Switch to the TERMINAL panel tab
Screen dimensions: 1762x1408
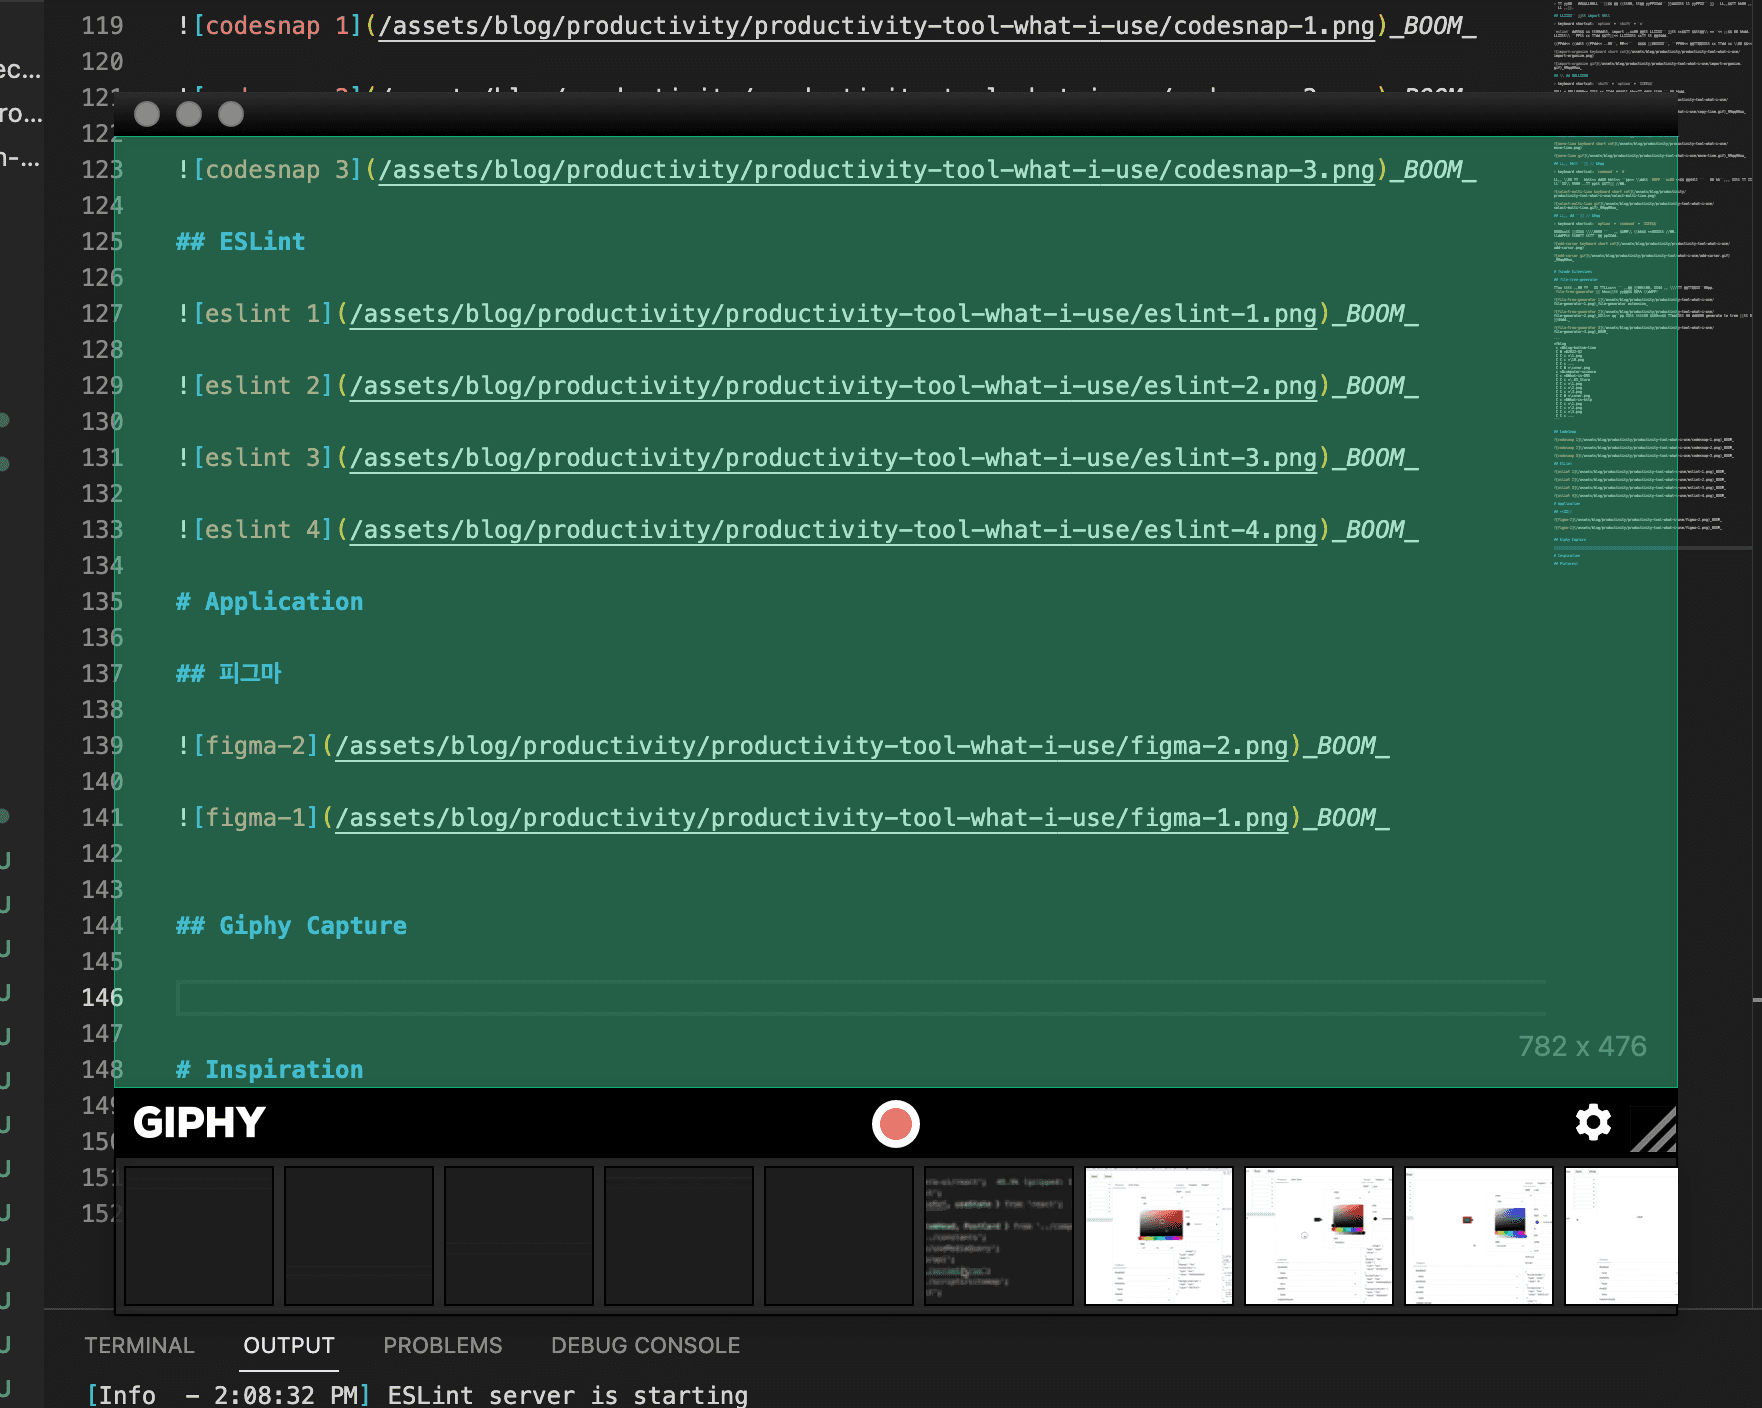[139, 1345]
